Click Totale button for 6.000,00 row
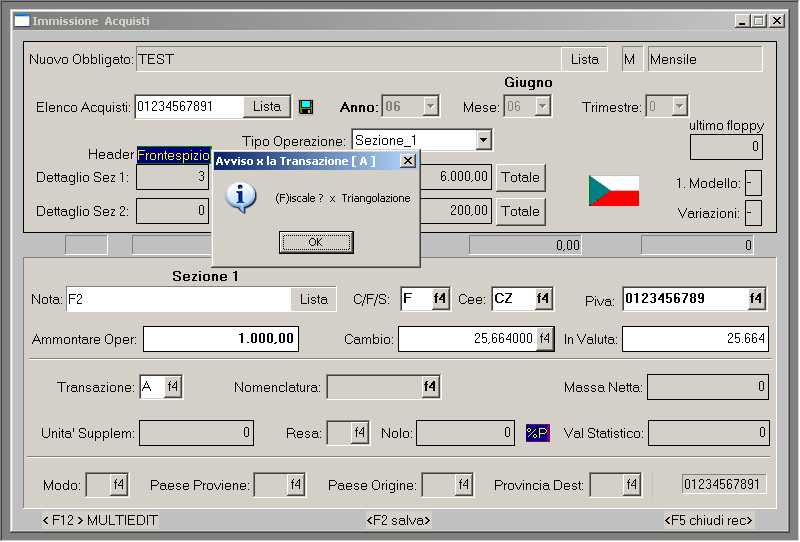800x542 pixels. [520, 177]
